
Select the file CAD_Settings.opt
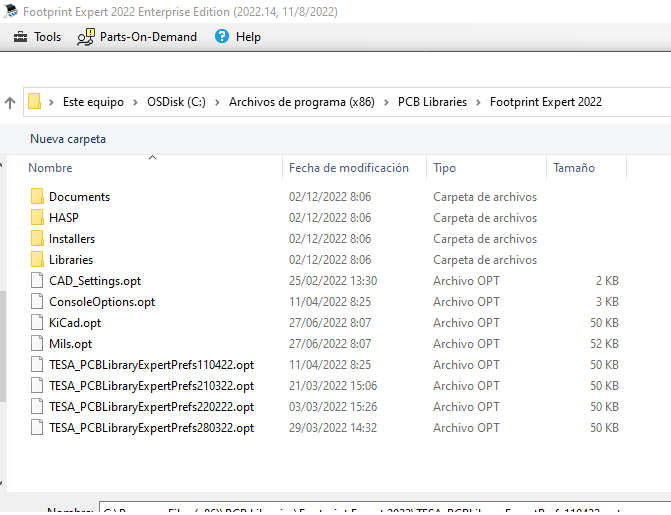[x=95, y=281]
